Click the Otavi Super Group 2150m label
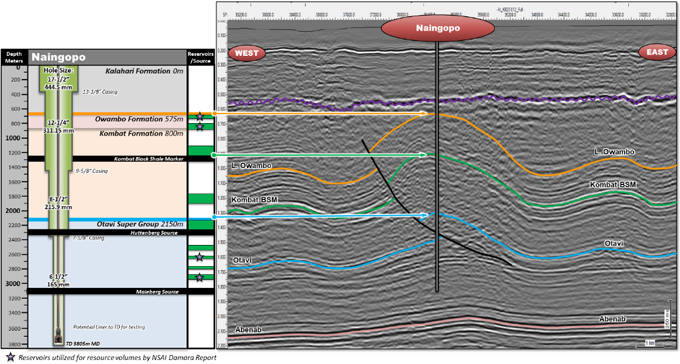Viewport: 680px width, 364px height. coord(140,224)
